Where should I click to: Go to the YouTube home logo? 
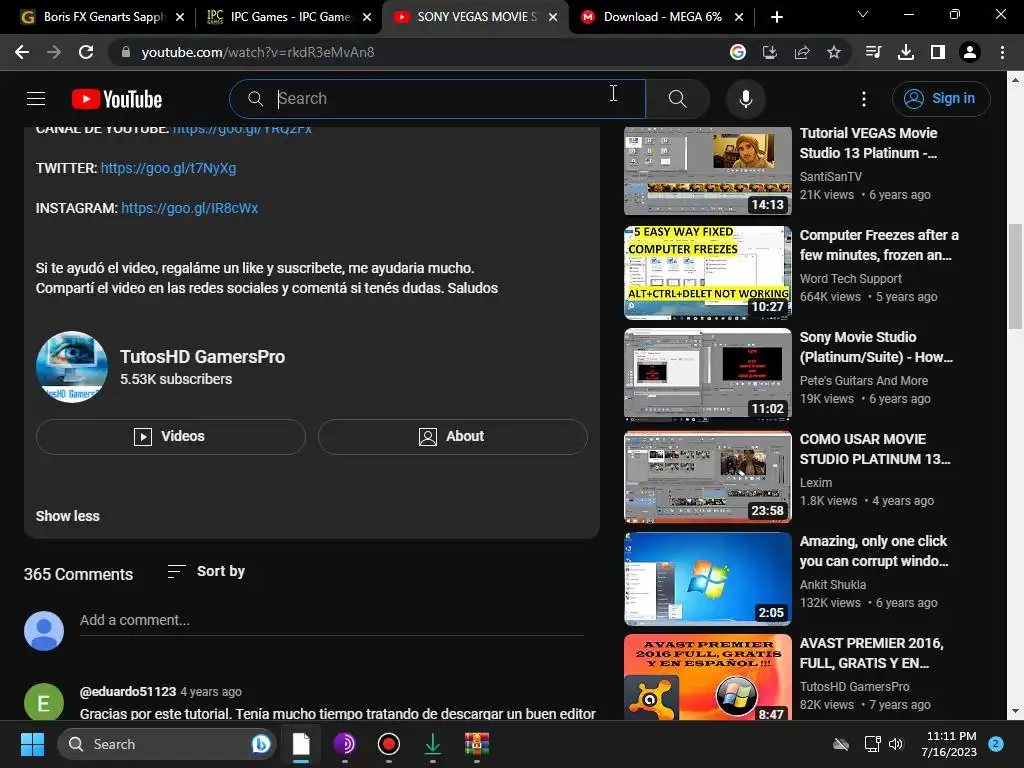click(117, 99)
